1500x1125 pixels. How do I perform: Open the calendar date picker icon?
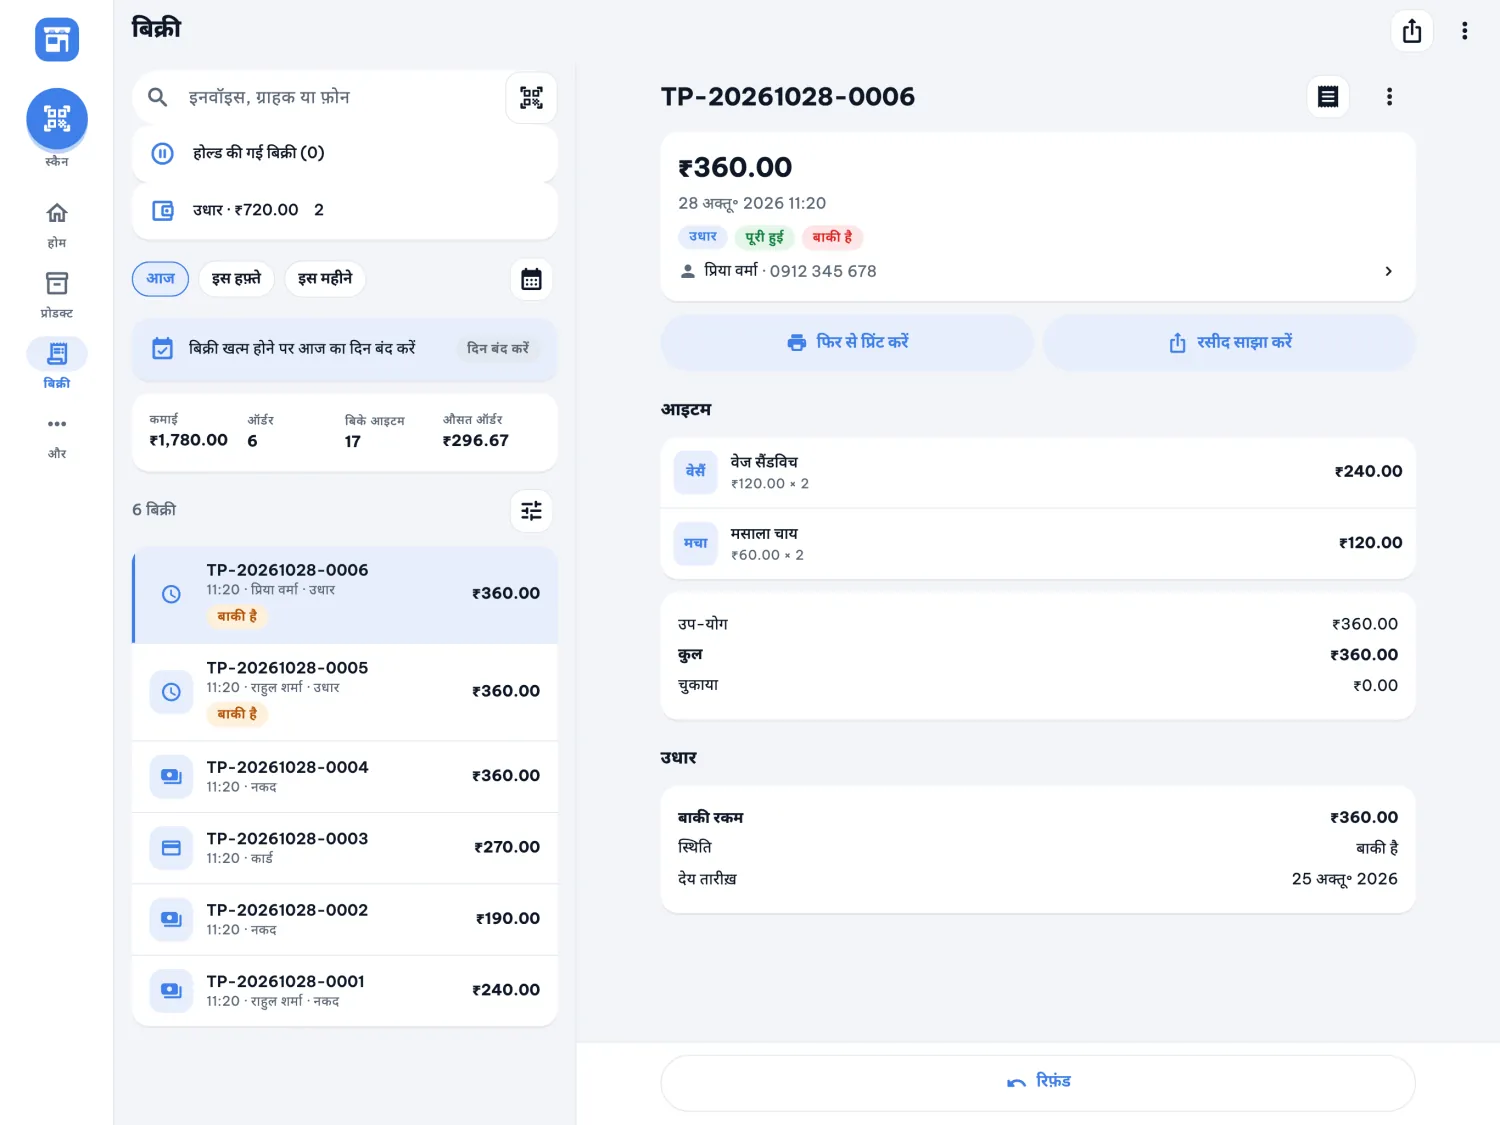tap(531, 279)
